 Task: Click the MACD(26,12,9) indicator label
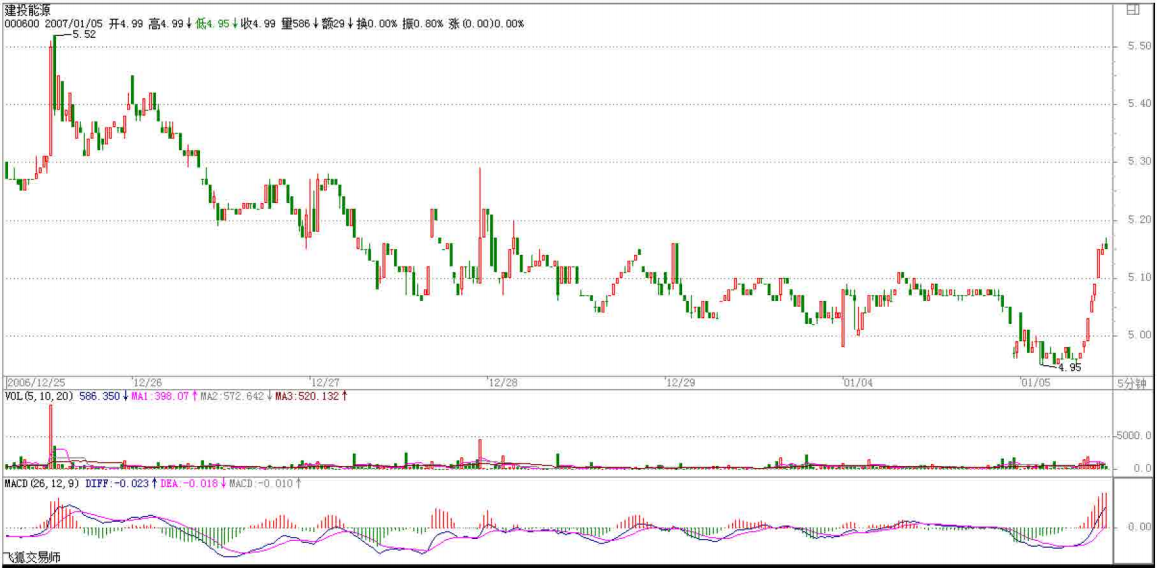click(43, 483)
